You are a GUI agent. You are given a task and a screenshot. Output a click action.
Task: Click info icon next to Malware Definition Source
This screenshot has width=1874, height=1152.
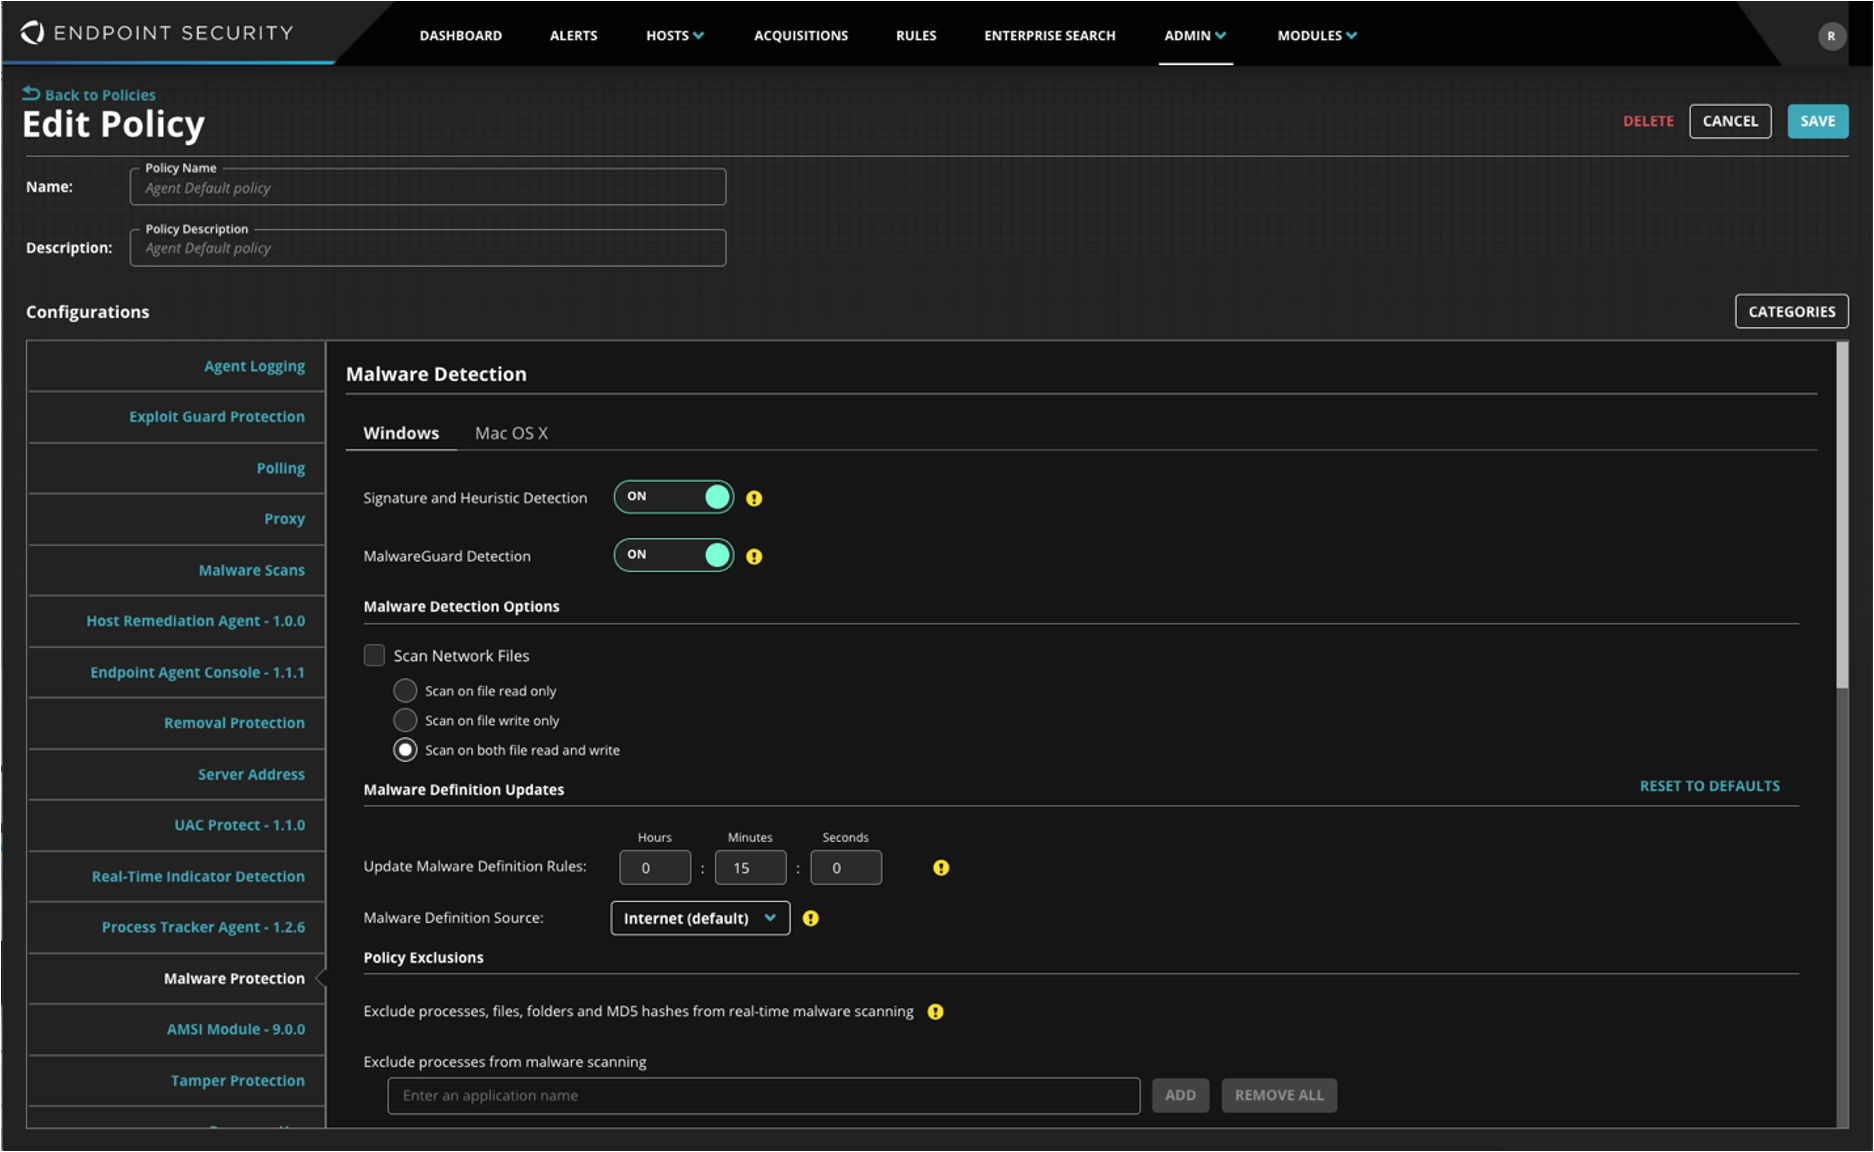pos(811,918)
